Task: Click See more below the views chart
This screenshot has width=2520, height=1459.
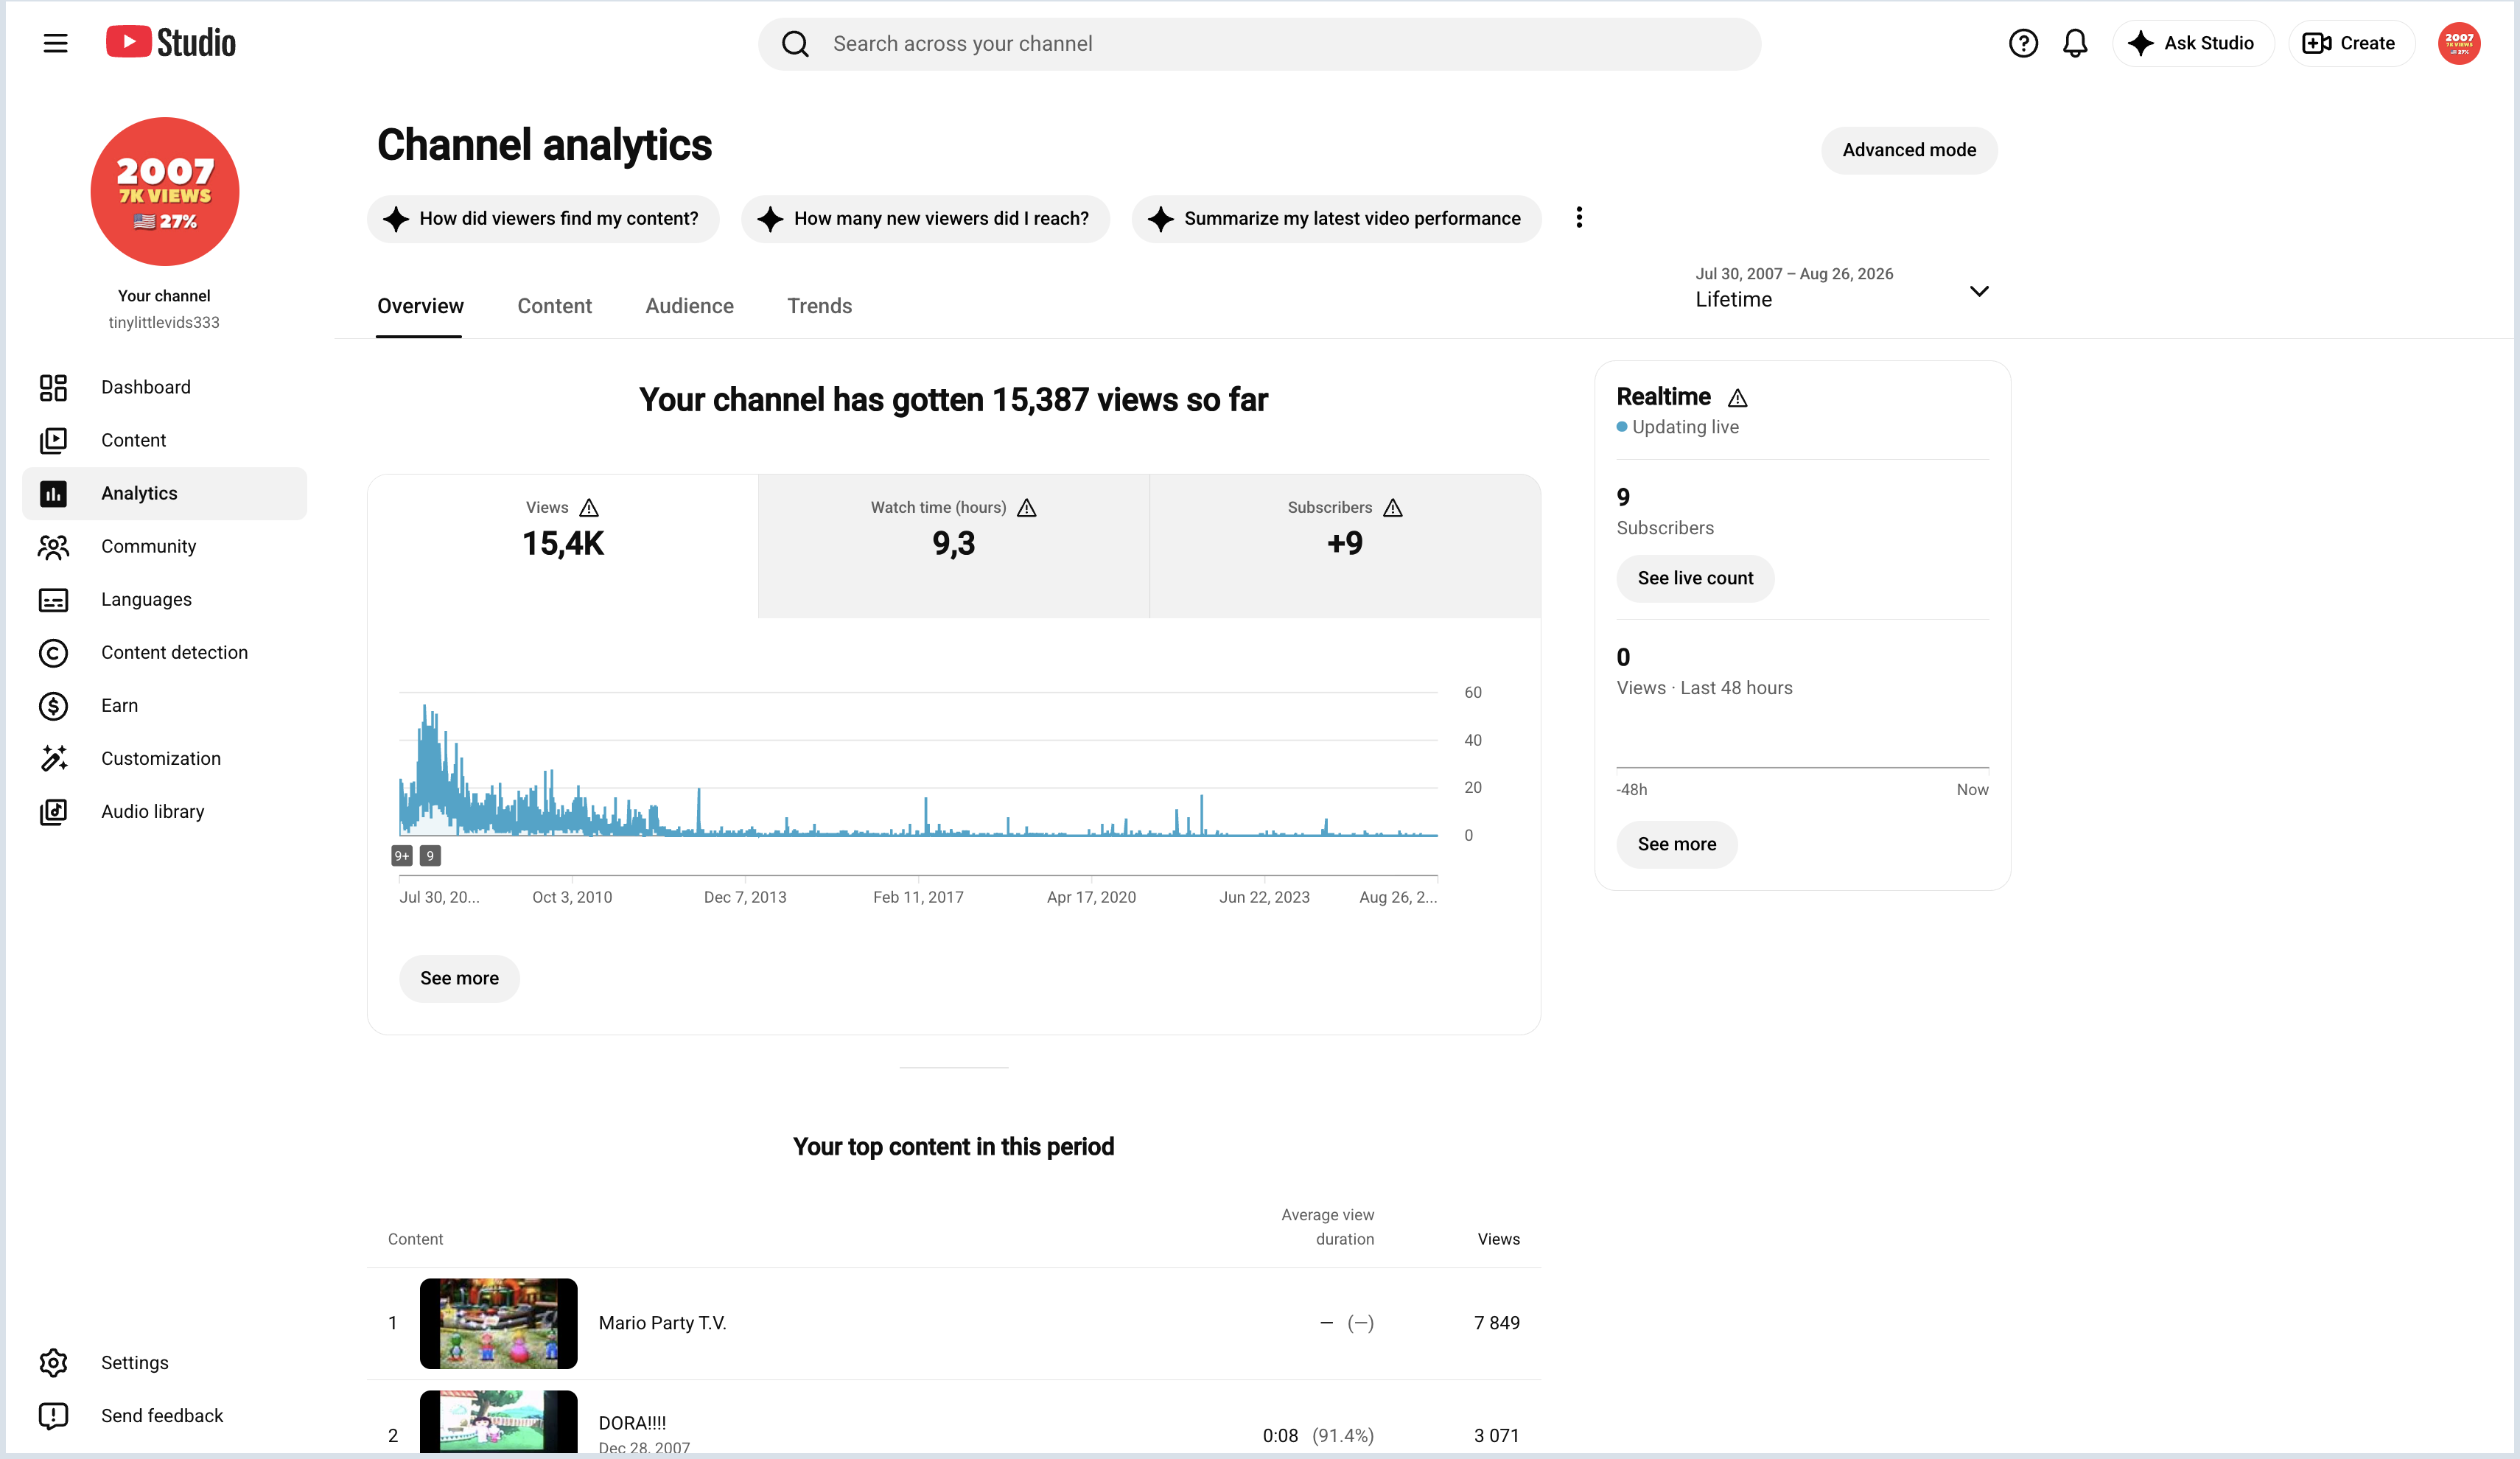Action: (x=459, y=978)
